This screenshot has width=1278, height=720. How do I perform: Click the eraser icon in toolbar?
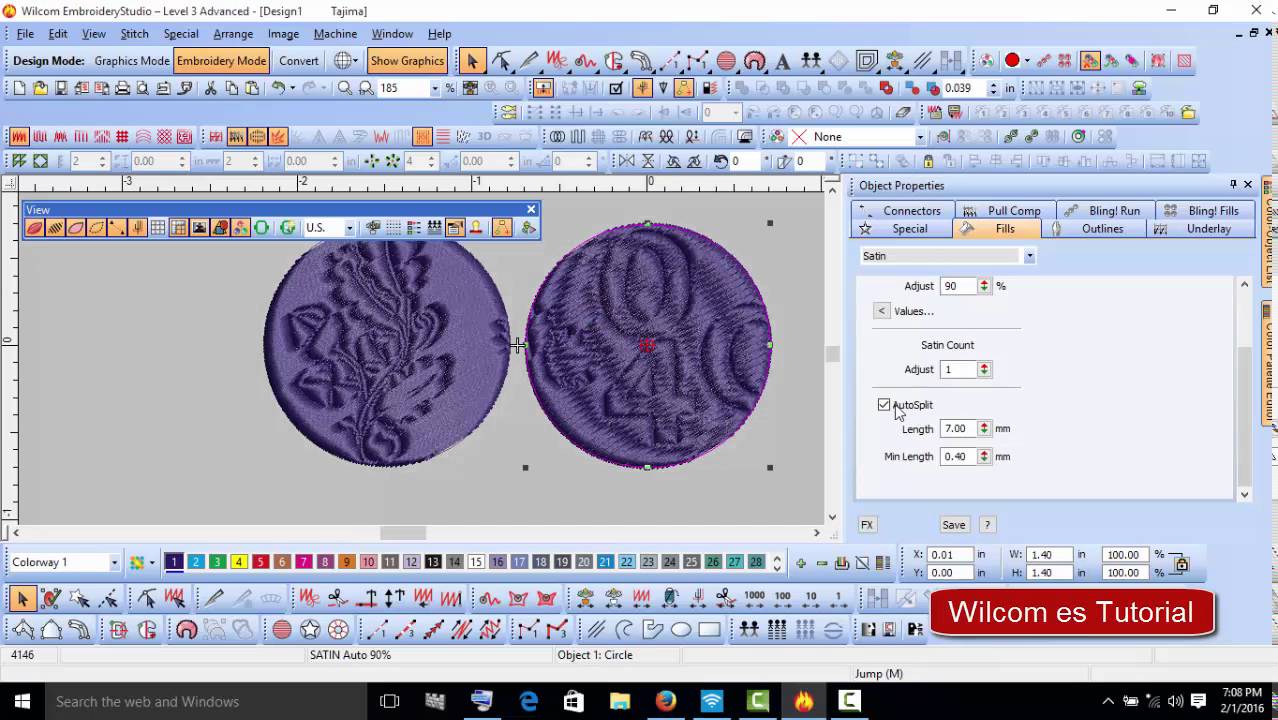pyautogui.click(x=904, y=113)
